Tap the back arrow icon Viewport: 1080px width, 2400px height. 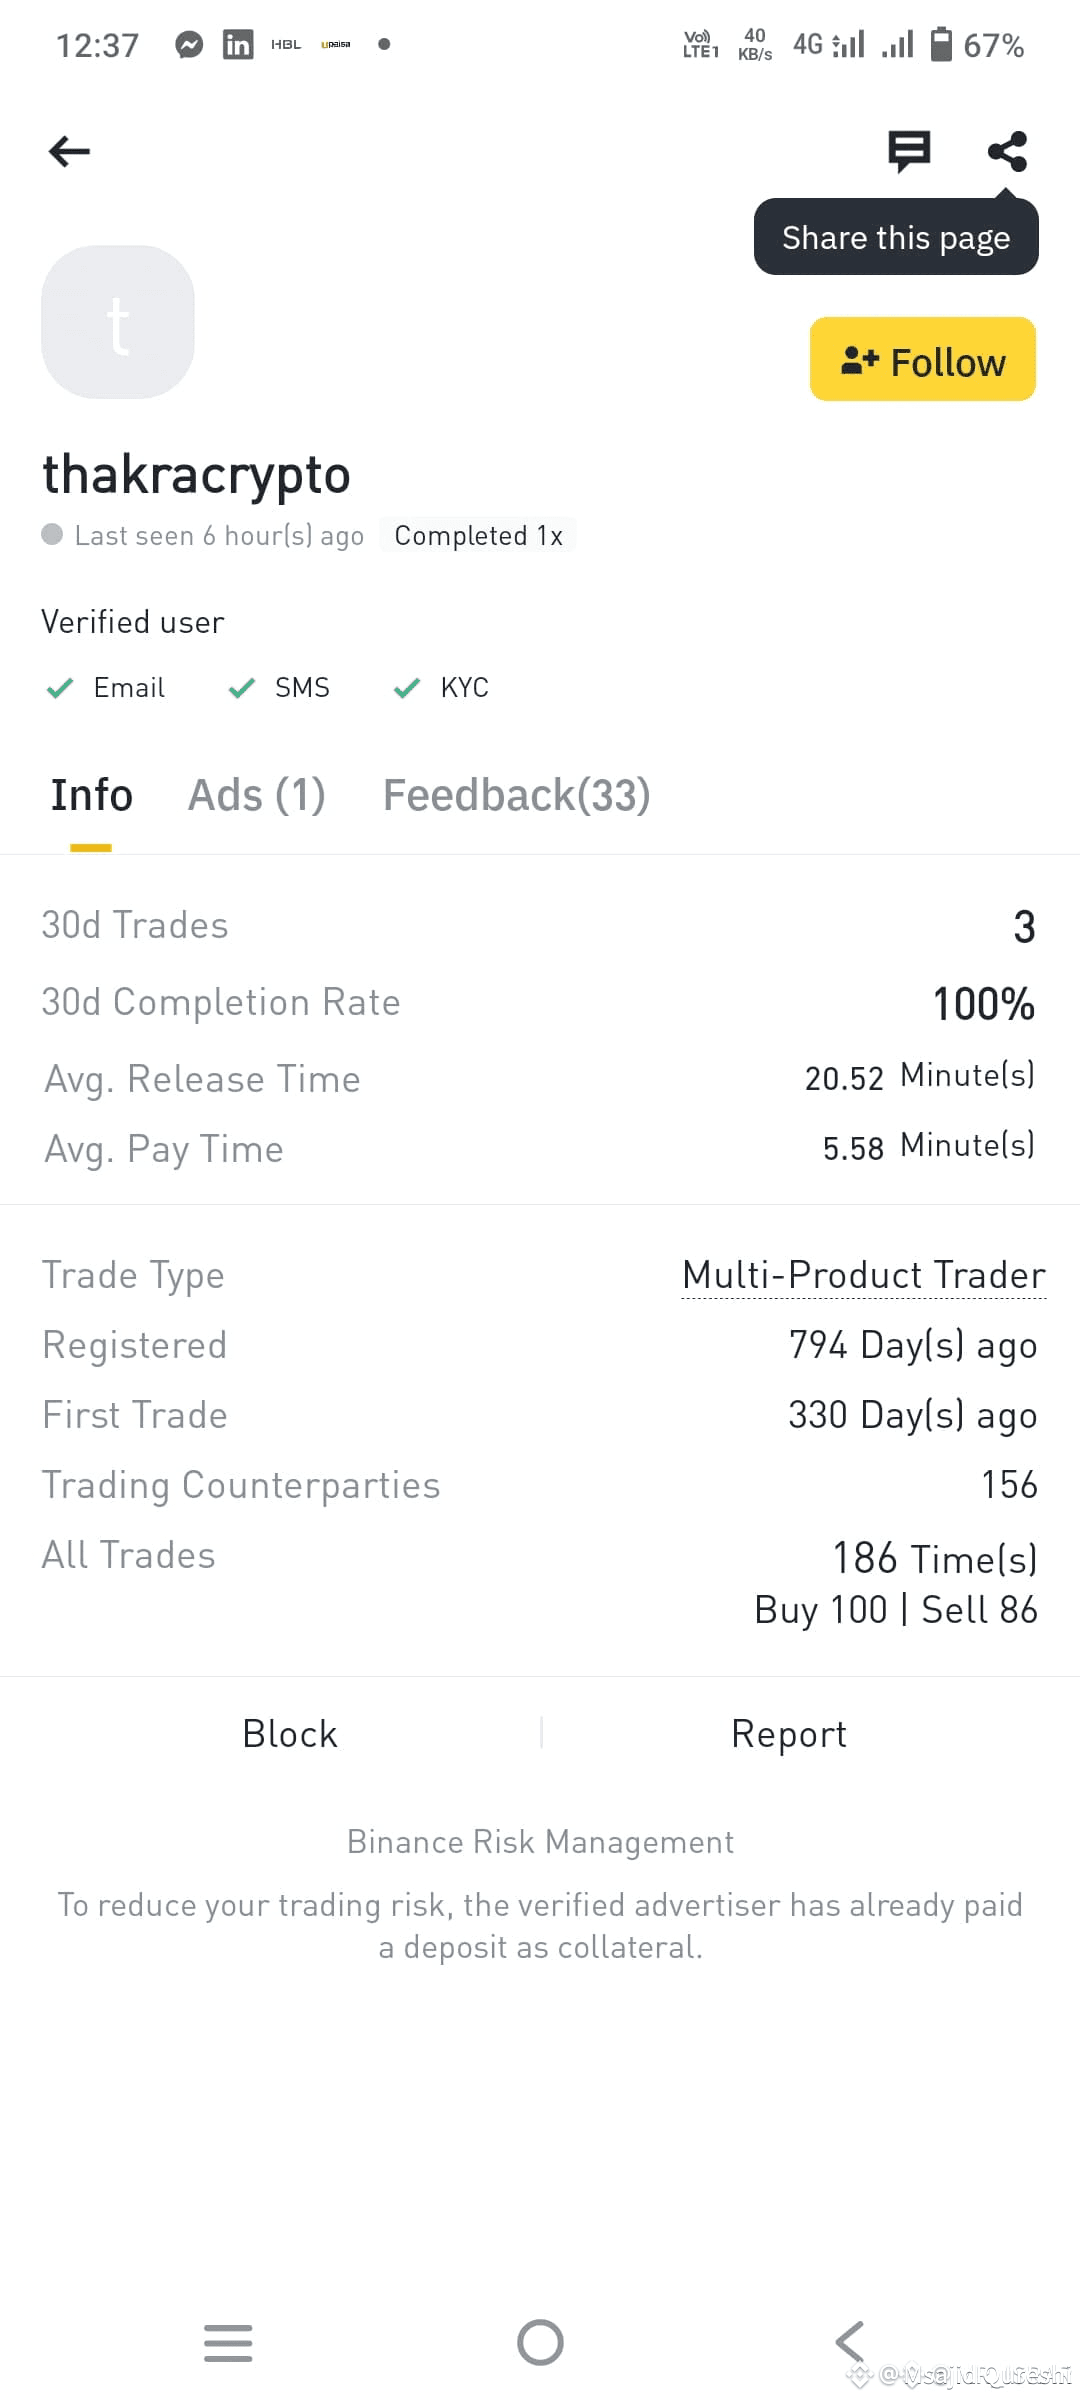[69, 152]
